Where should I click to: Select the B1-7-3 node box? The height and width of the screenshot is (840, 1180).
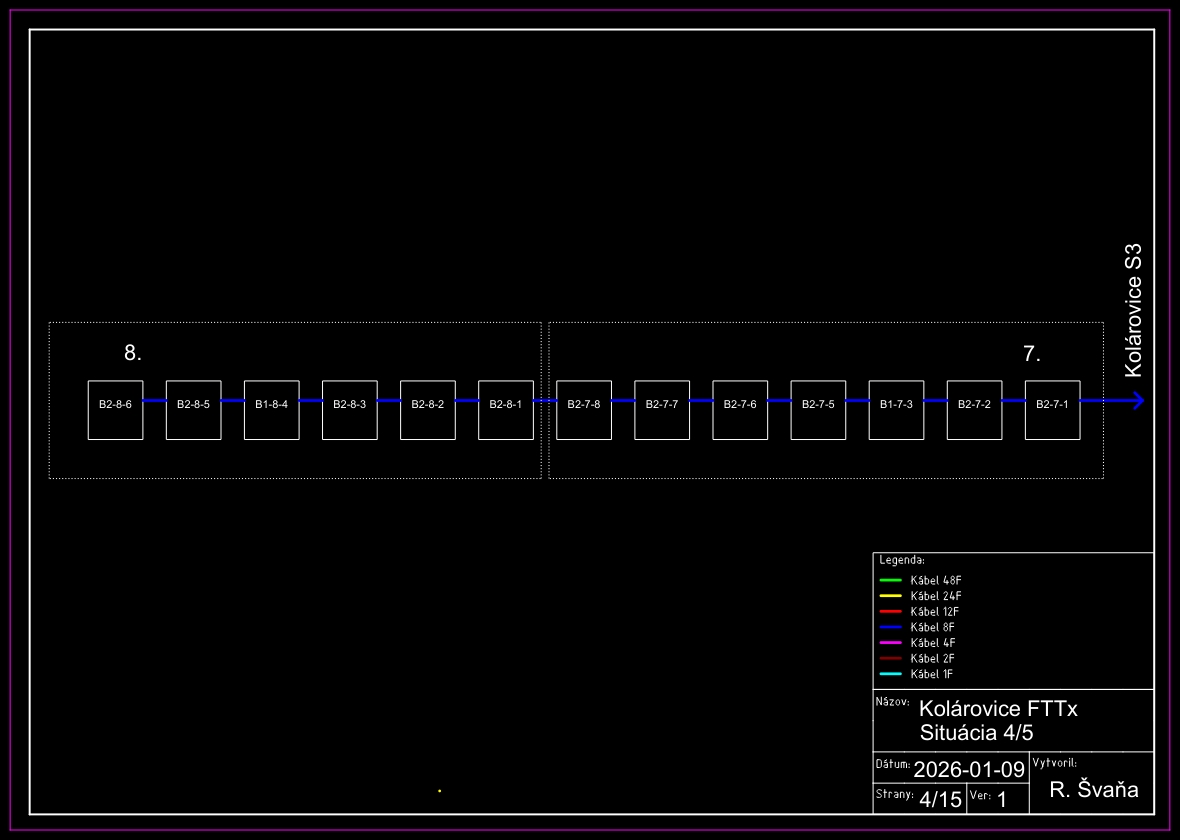click(896, 410)
